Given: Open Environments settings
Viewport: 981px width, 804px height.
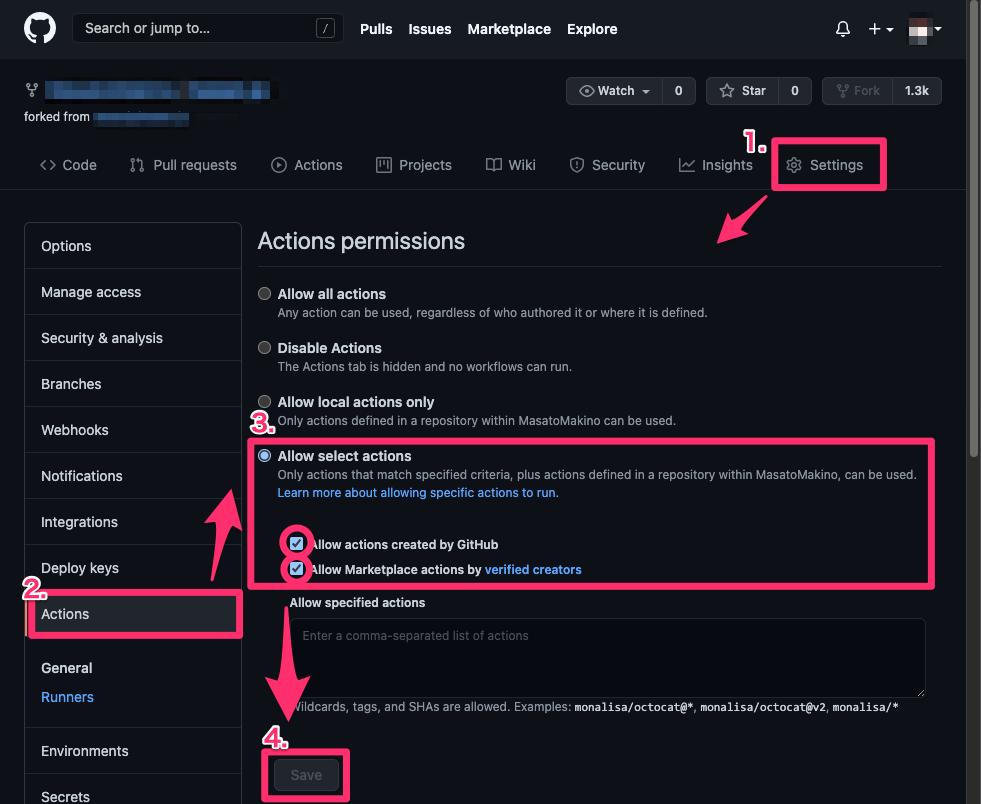Looking at the screenshot, I should [133, 751].
